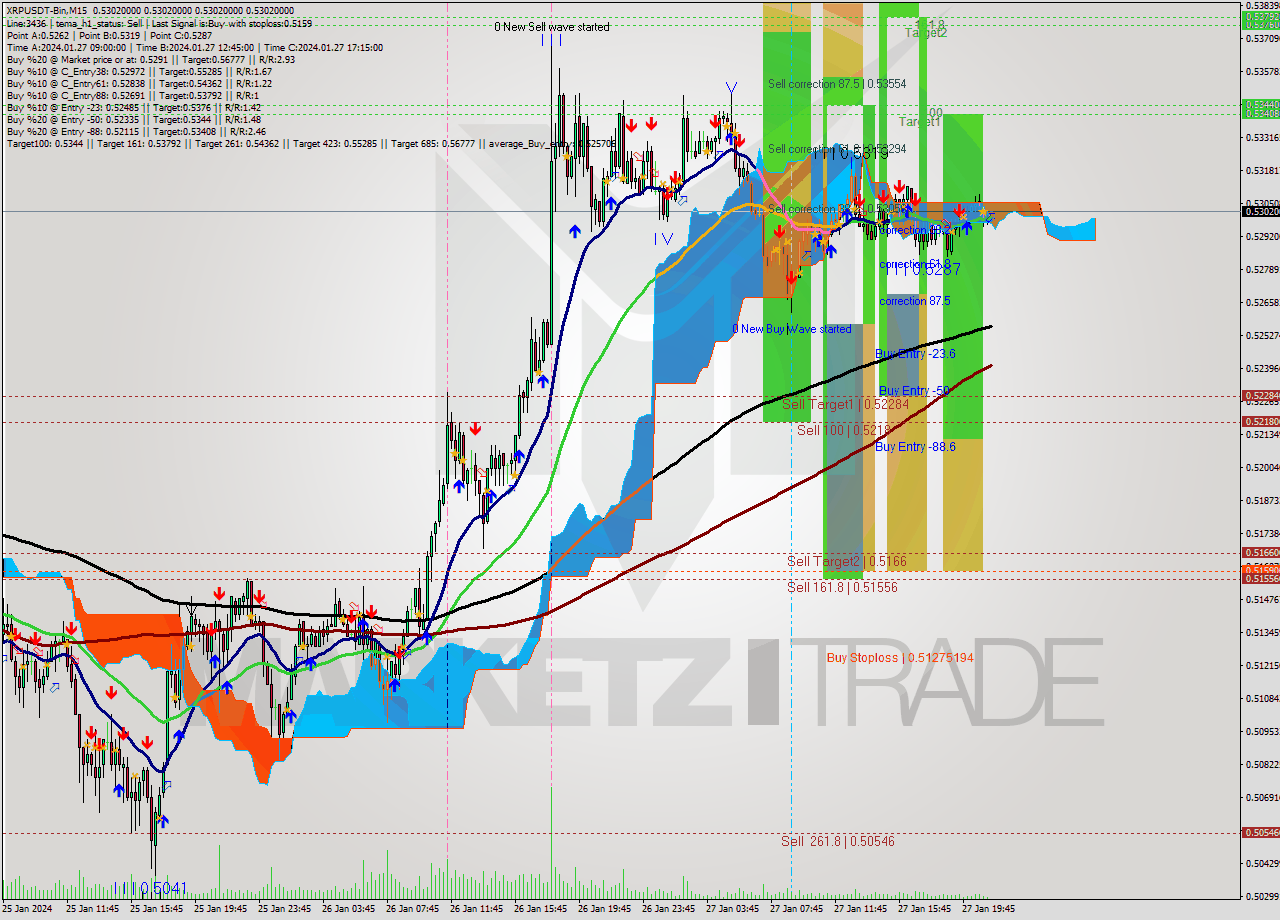Click the 'Buy Entry -88.6' label
The width and height of the screenshot is (1280, 920).
pos(915,446)
